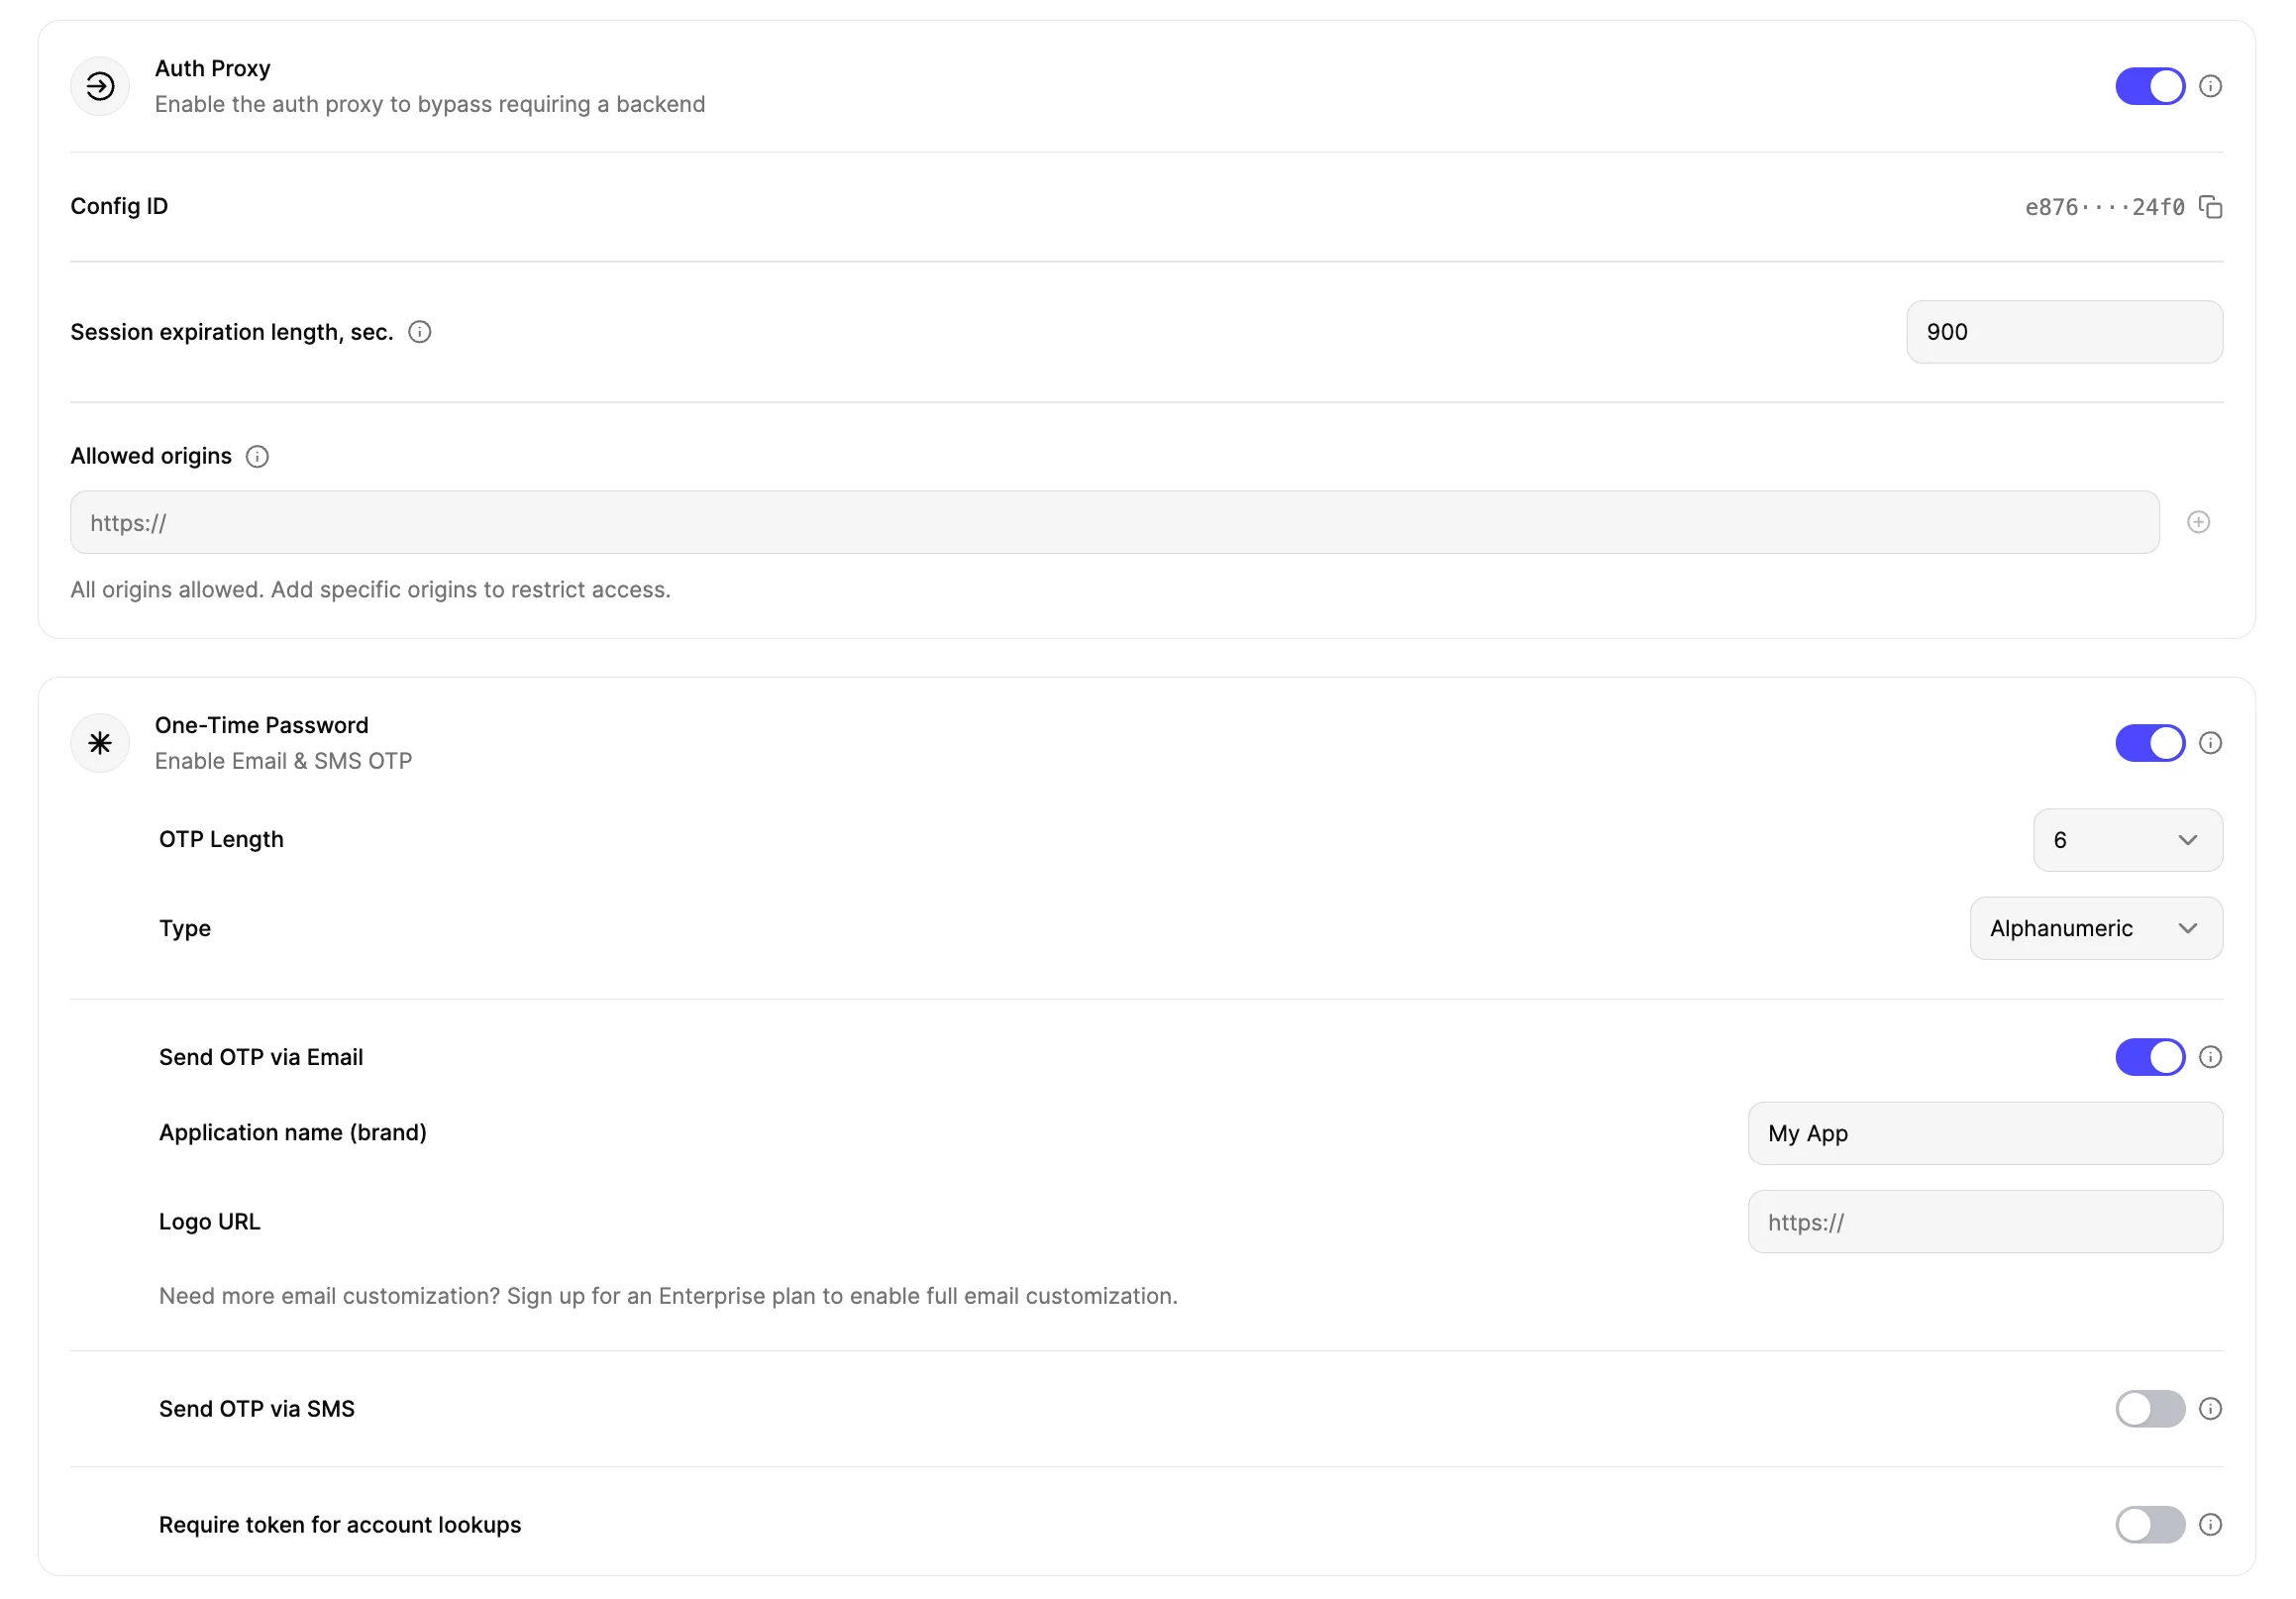Click the "All origins allowed" helper text
Image resolution: width=2296 pixels, height=1599 pixels.
pyautogui.click(x=370, y=590)
